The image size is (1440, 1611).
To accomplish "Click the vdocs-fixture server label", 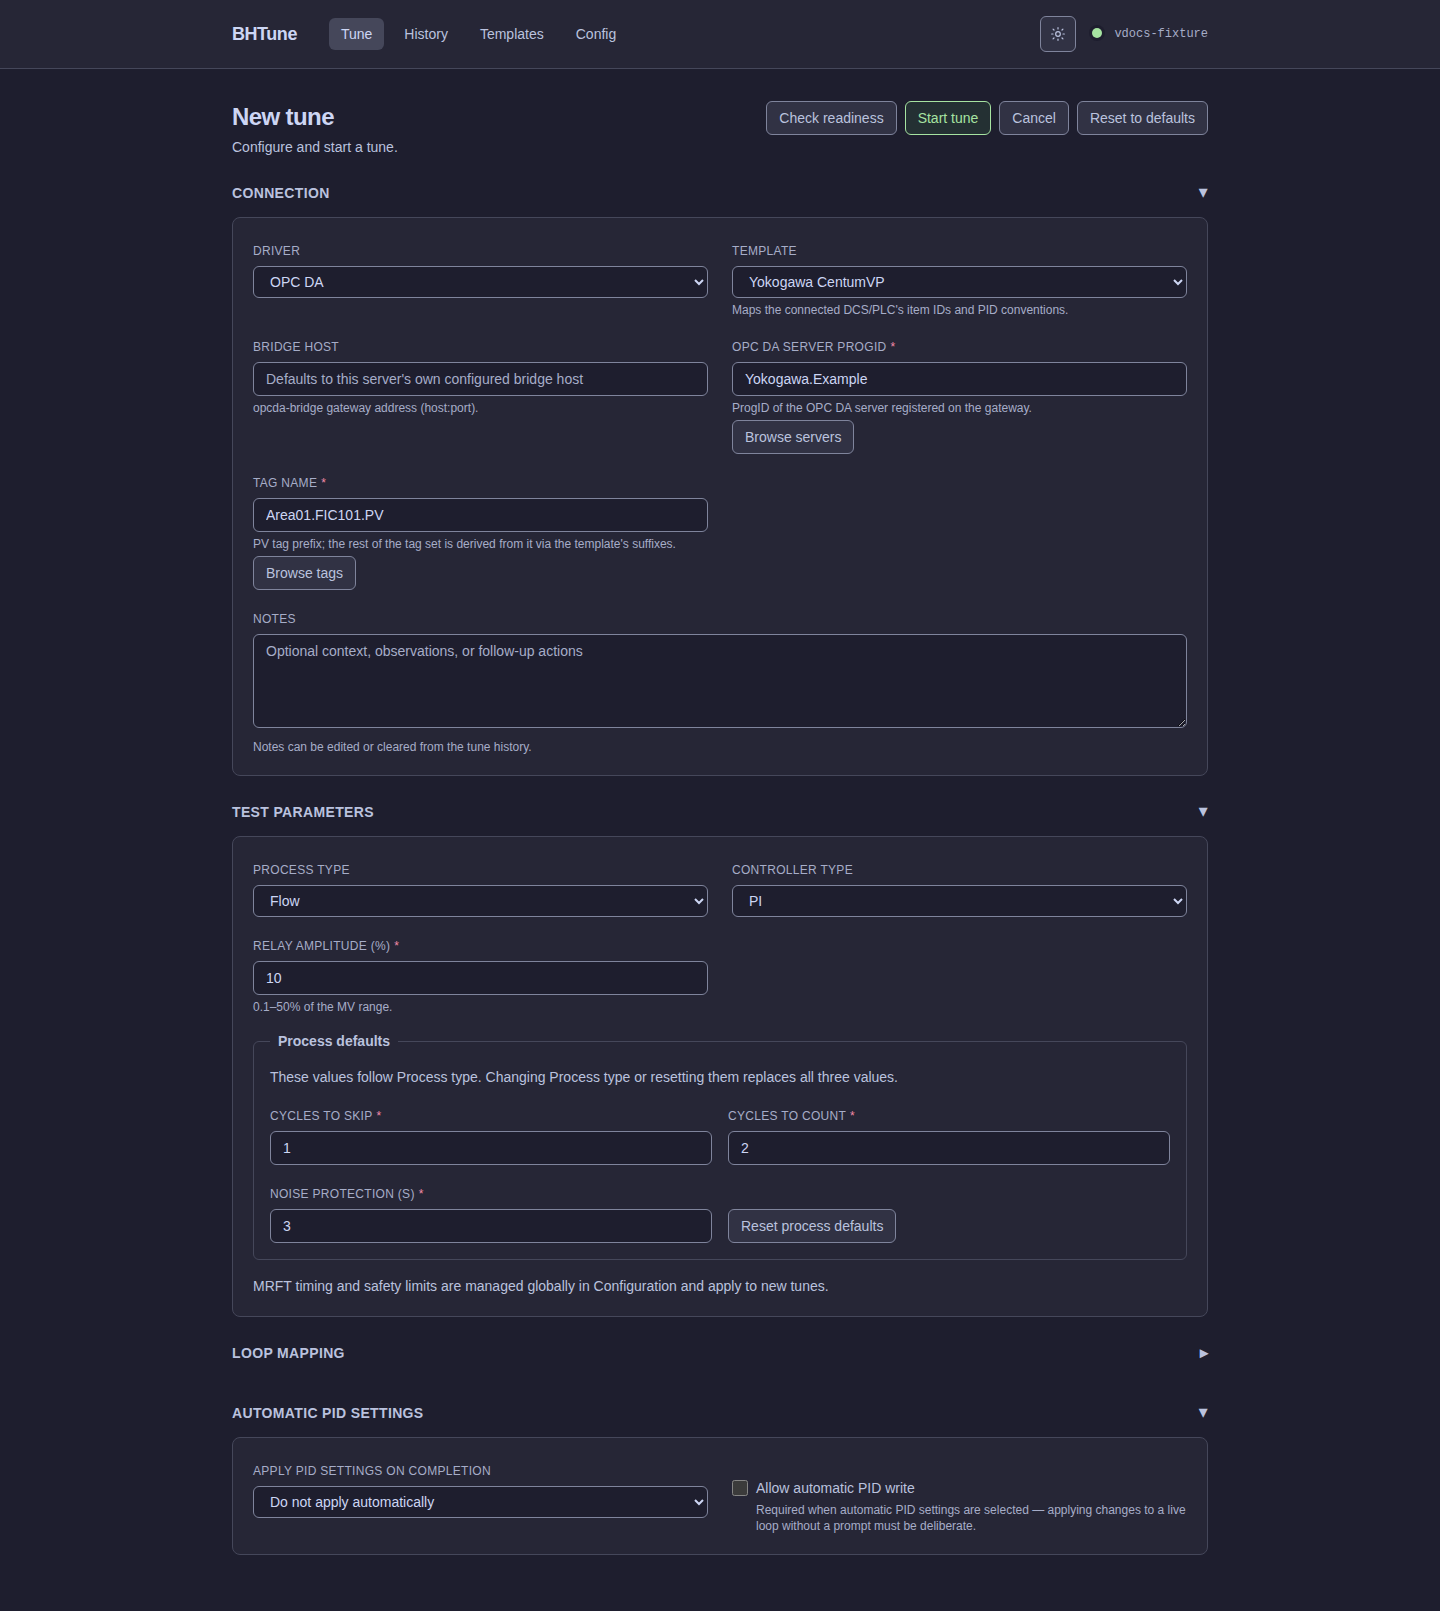I will point(1161,33).
